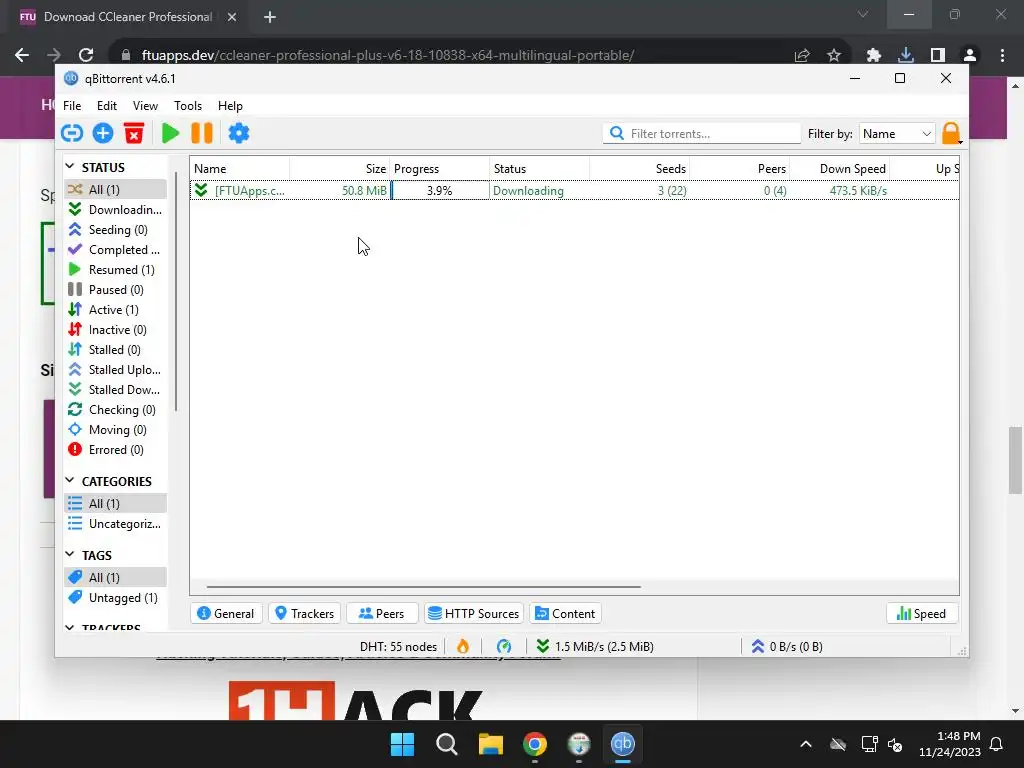Sort by the Seeds column header

[639, 168]
